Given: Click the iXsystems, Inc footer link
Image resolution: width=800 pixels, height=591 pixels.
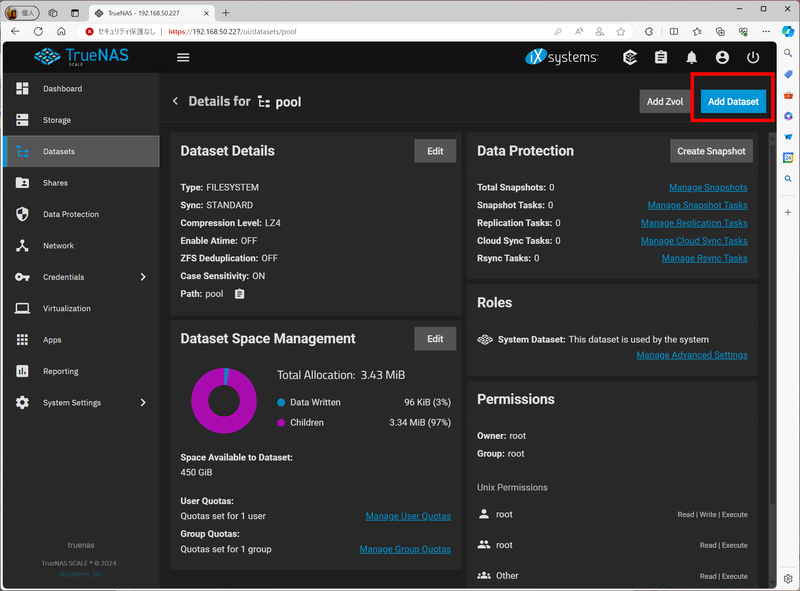Looking at the screenshot, I should coord(81,574).
